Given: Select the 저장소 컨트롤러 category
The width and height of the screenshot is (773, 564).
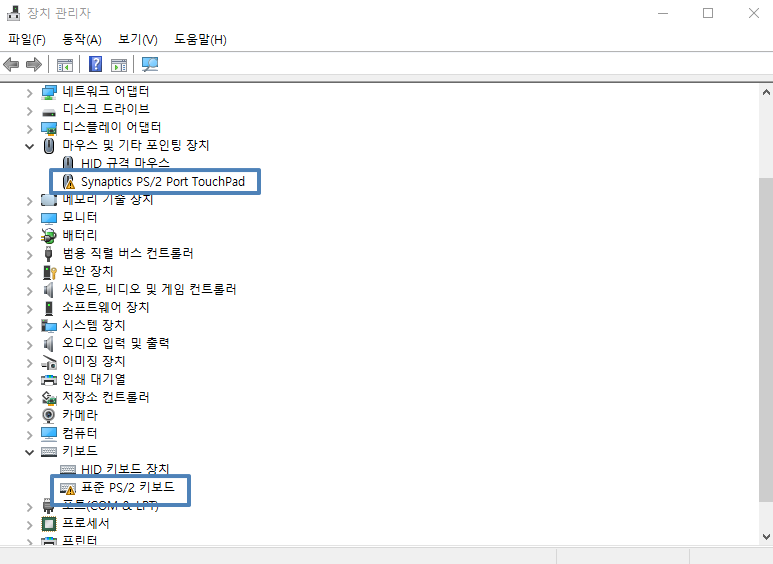Looking at the screenshot, I should 106,397.
